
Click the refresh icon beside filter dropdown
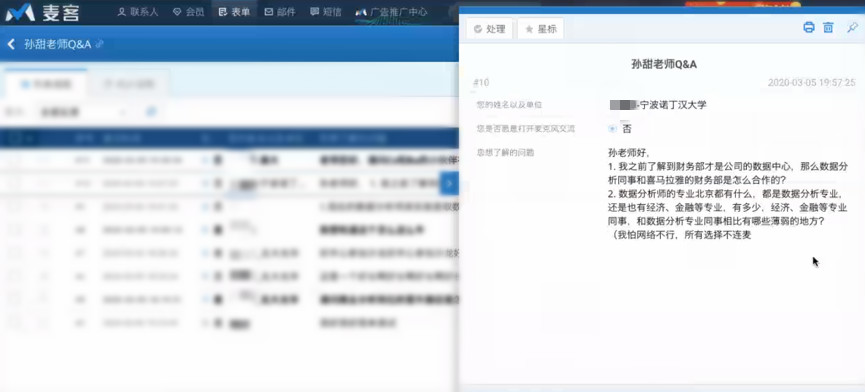point(151,112)
